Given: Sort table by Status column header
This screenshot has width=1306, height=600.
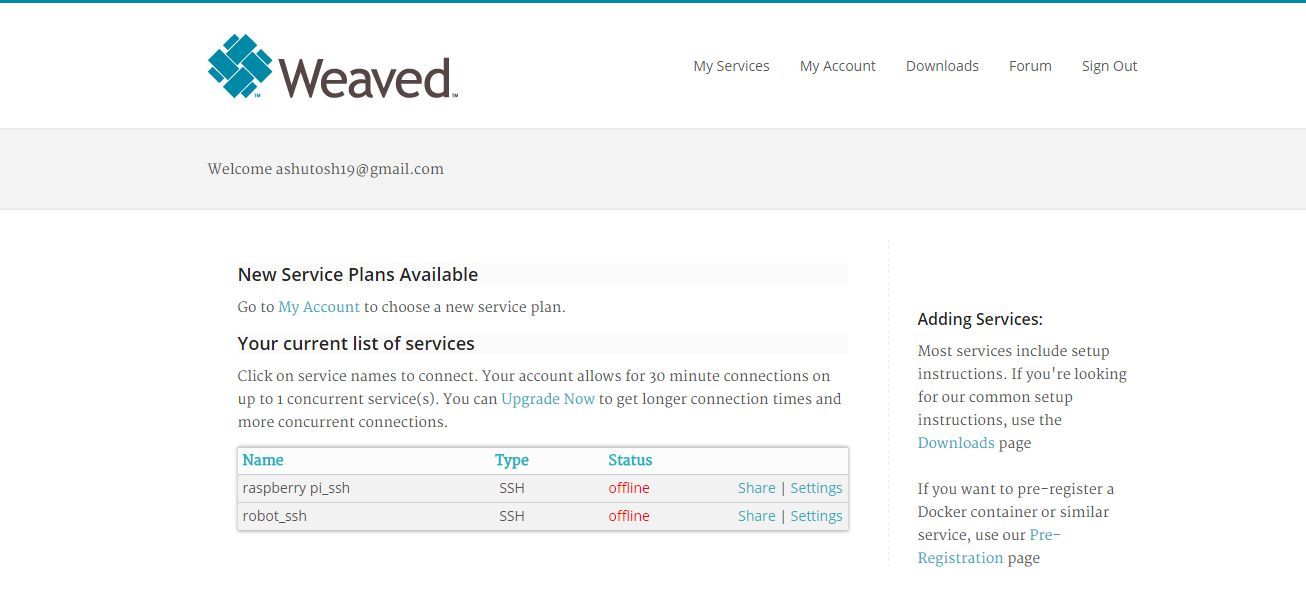Looking at the screenshot, I should click(x=630, y=460).
